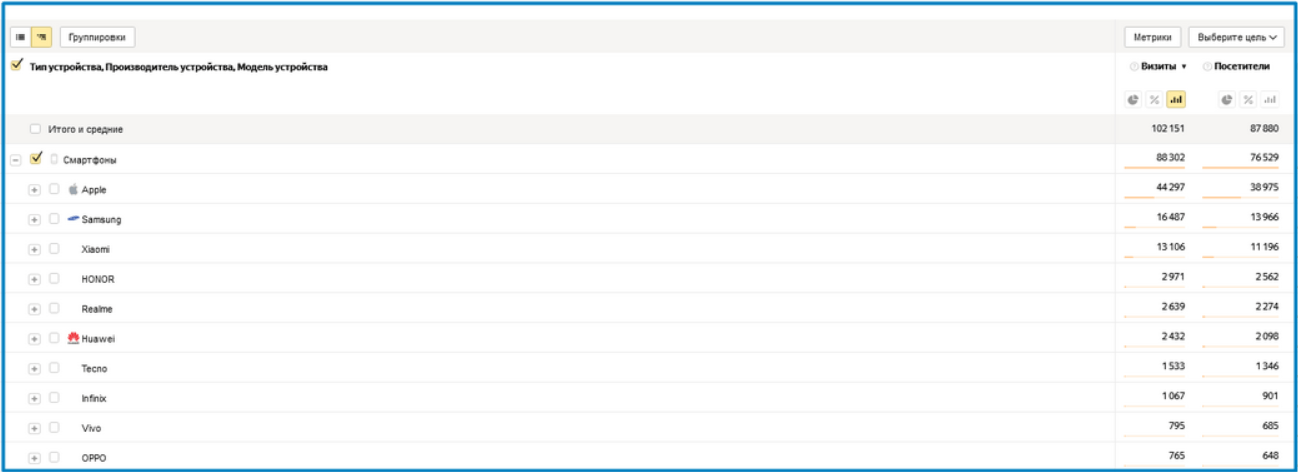Select the tree view icon
Viewport: 1298px width, 472px height.
(x=42, y=37)
